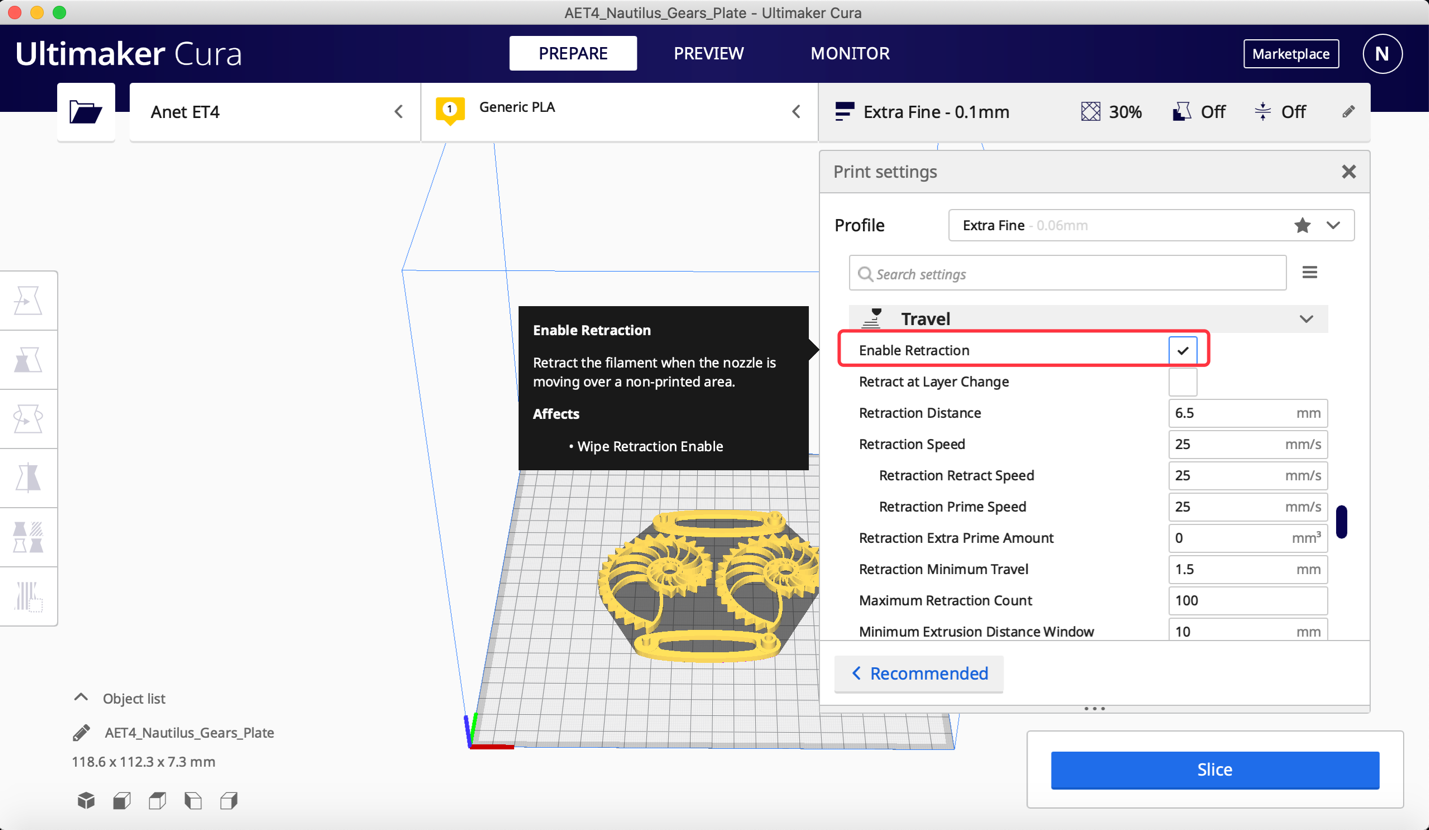
Task: Open the Generic PLA material selector
Action: [620, 112]
